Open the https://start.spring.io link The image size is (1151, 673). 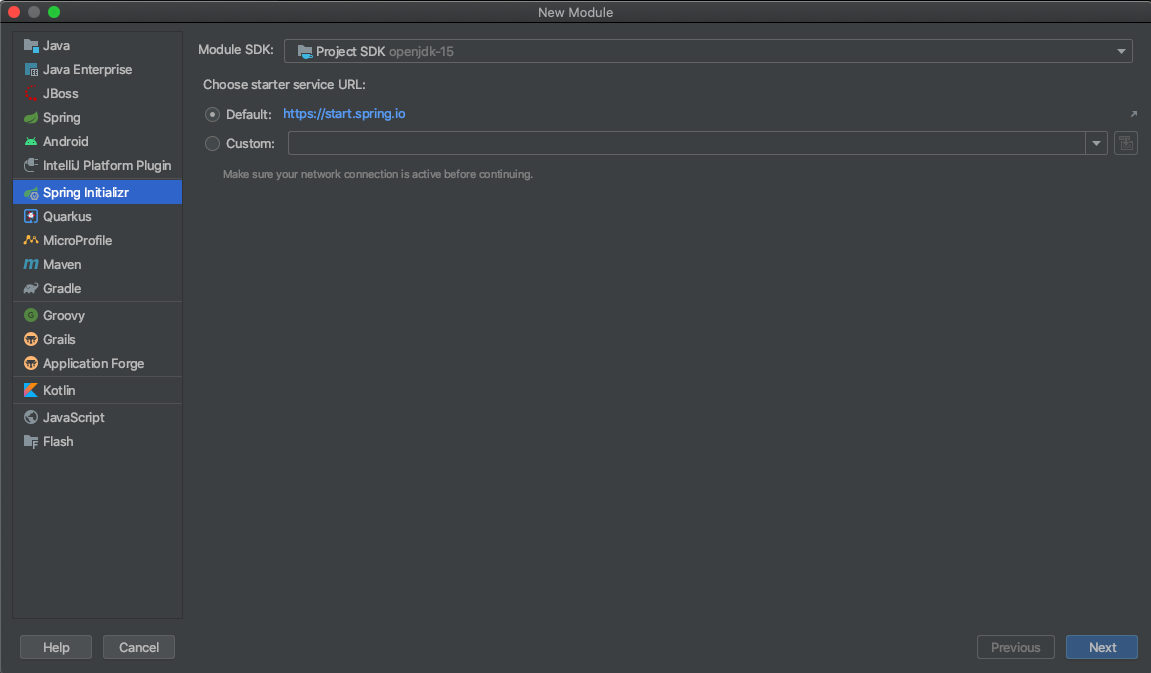[344, 114]
